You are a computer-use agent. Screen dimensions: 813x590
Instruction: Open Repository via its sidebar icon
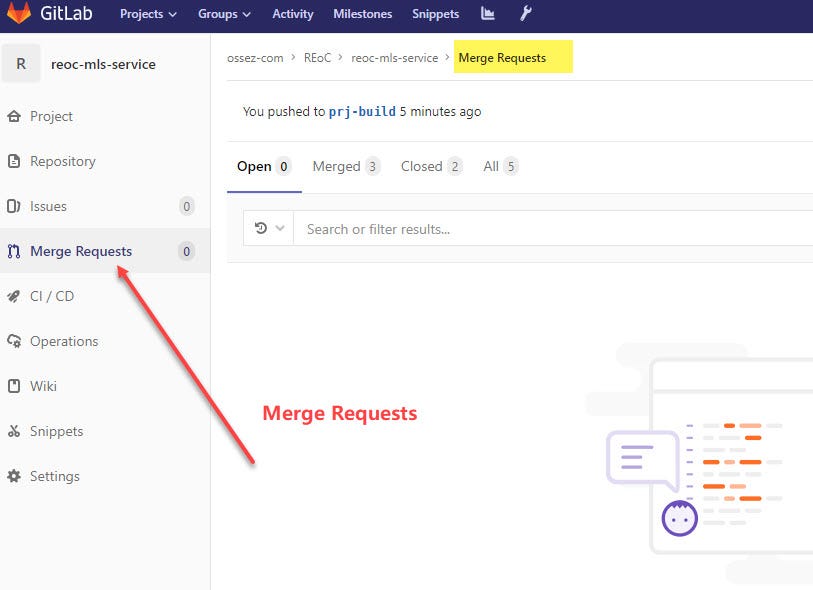pos(15,161)
